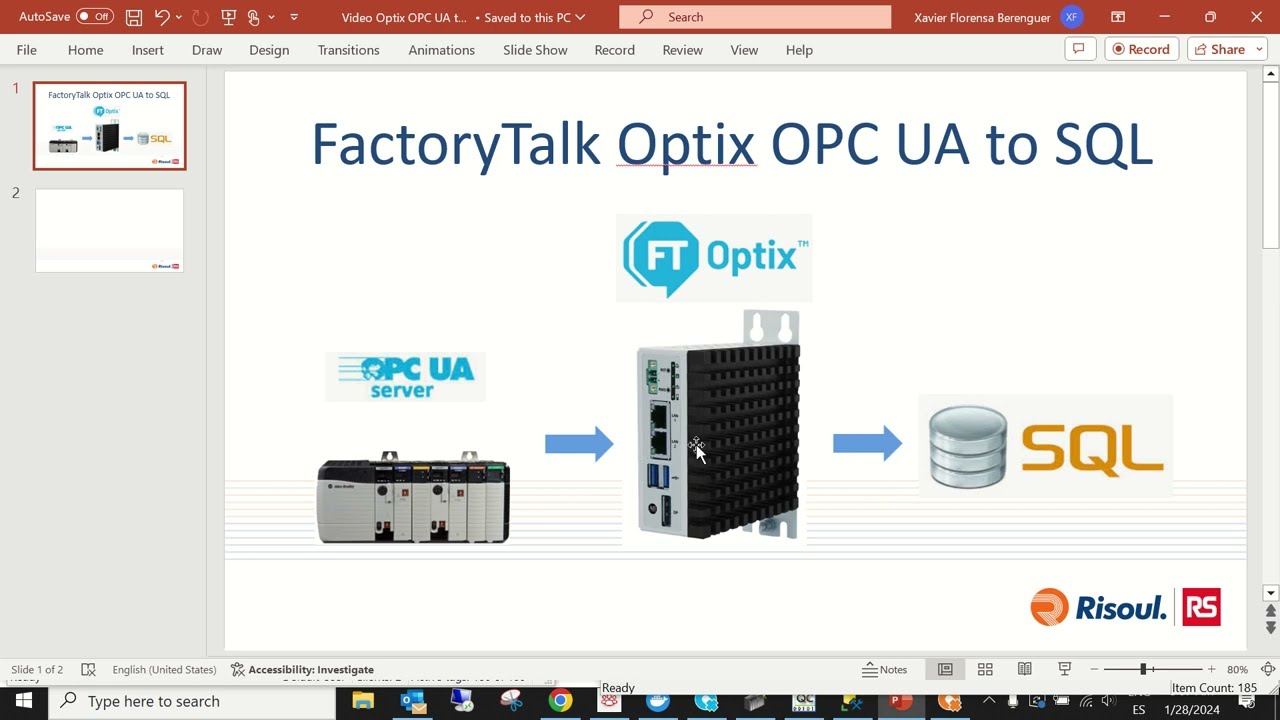Go to the Record ribbon tab

tap(614, 50)
